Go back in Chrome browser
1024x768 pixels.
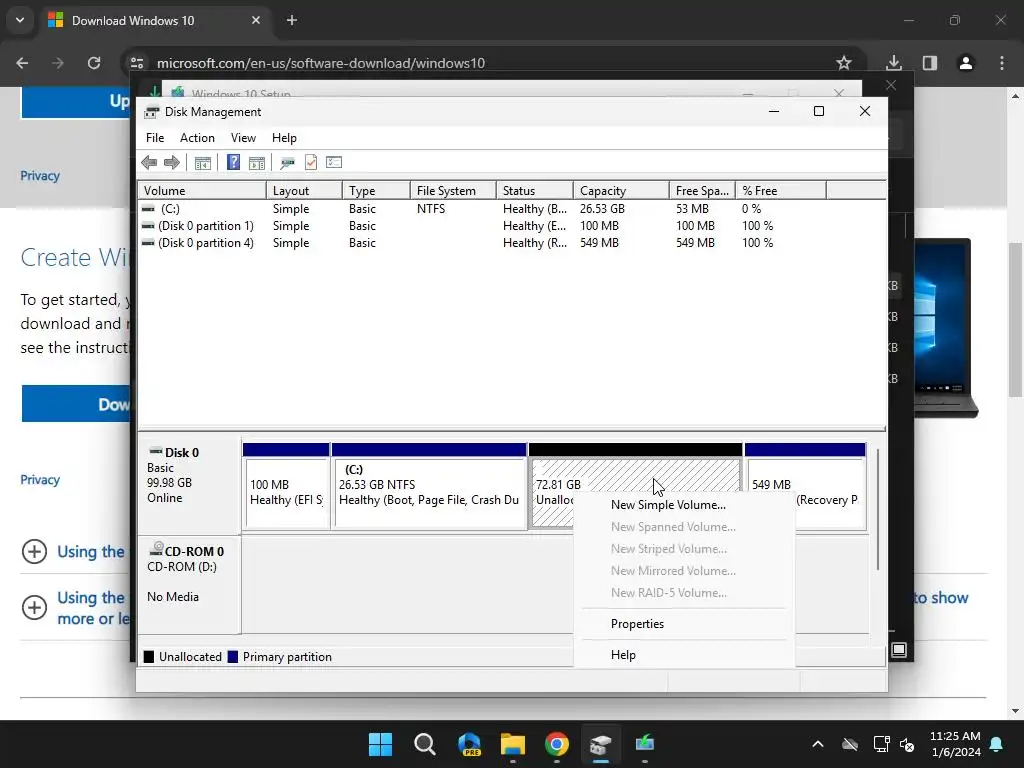coord(22,63)
